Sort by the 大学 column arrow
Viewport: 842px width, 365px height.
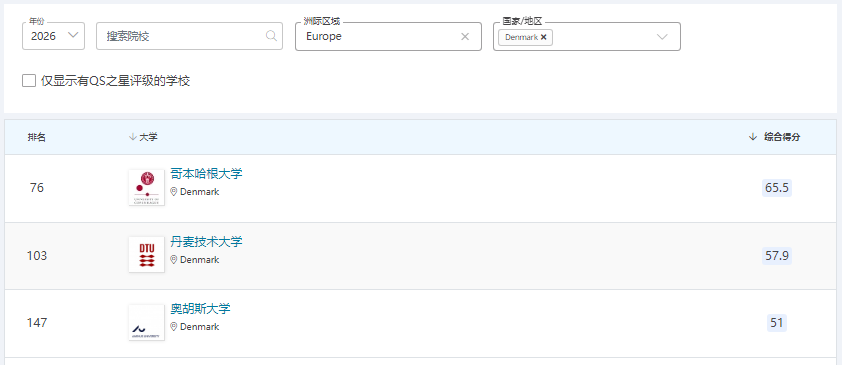point(133,137)
